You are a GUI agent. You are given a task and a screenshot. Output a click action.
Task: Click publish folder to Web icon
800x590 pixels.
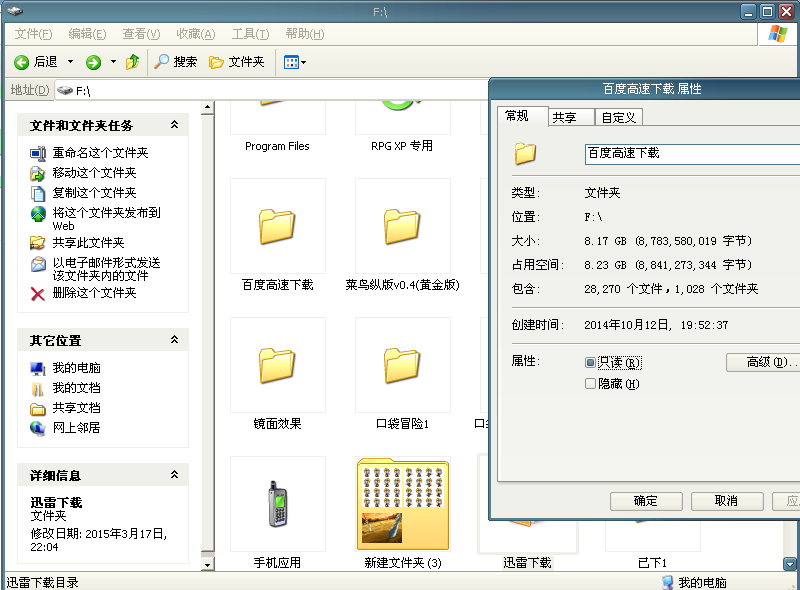click(x=38, y=214)
